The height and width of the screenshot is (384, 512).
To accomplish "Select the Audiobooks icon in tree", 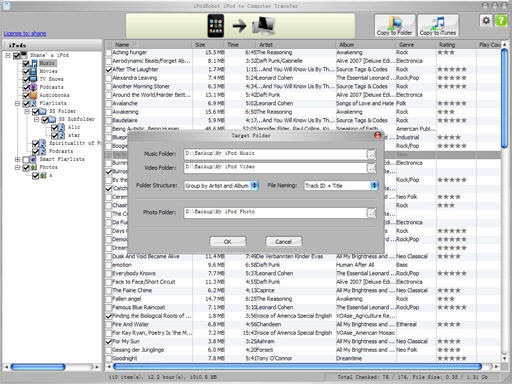I will (x=34, y=95).
